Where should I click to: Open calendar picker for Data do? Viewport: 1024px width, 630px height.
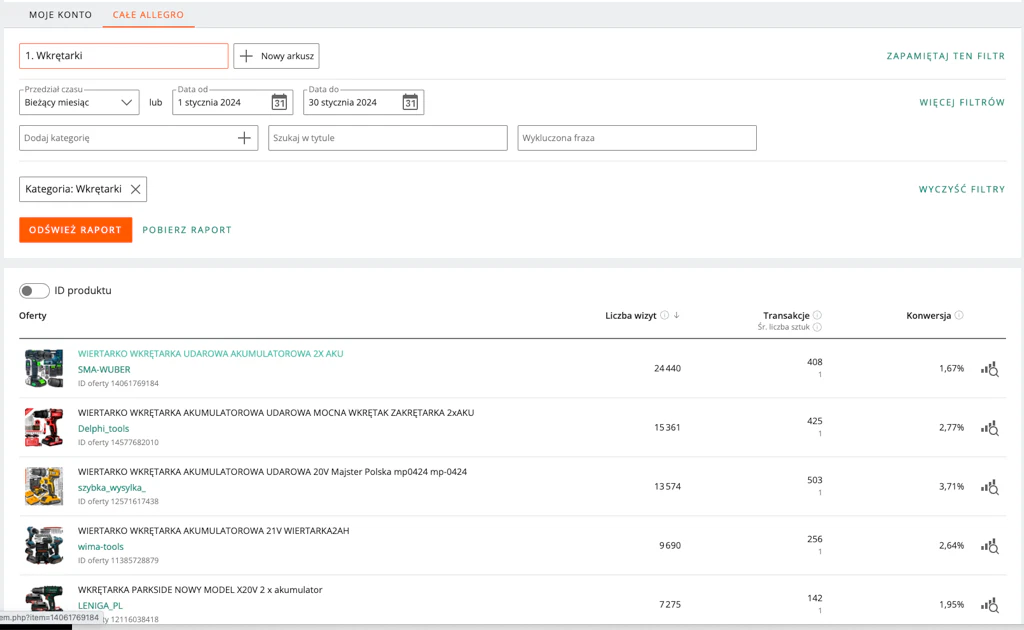[x=410, y=102]
